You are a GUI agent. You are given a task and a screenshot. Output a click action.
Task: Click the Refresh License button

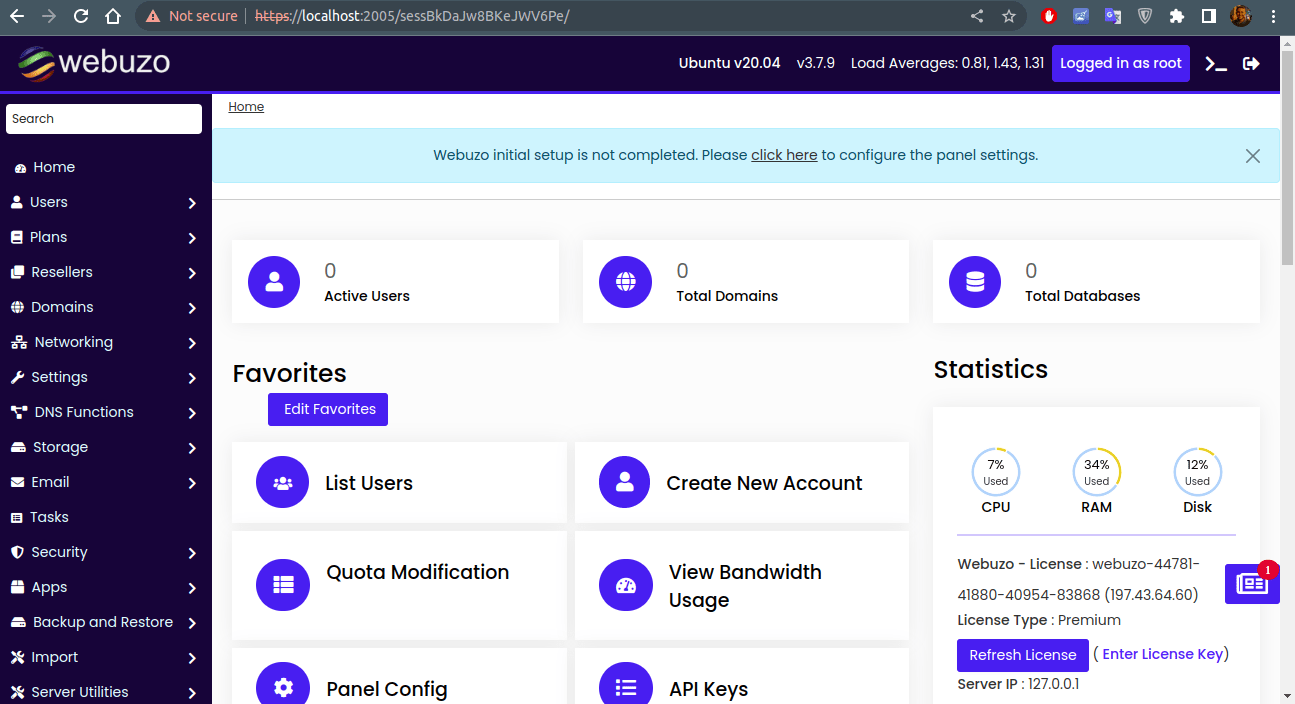click(x=1023, y=655)
